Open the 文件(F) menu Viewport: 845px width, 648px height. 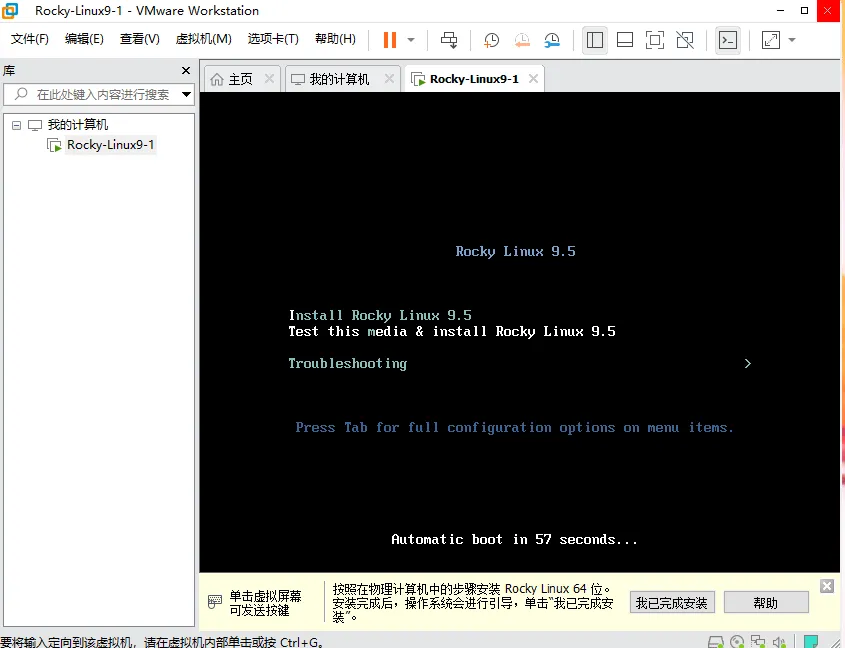pos(30,39)
